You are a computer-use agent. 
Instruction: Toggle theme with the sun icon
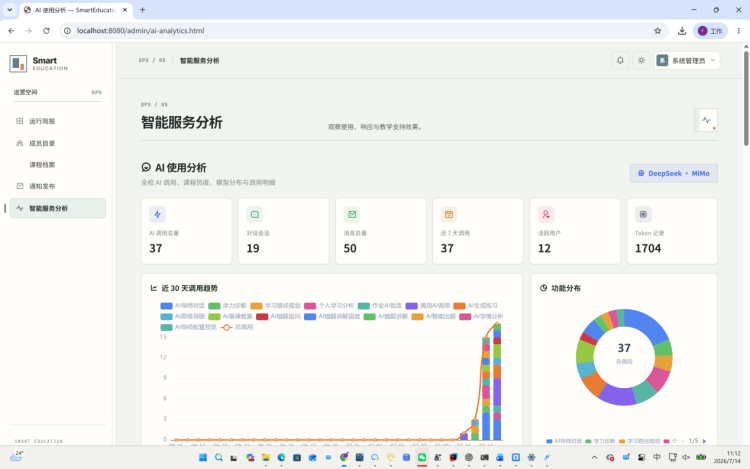641,61
